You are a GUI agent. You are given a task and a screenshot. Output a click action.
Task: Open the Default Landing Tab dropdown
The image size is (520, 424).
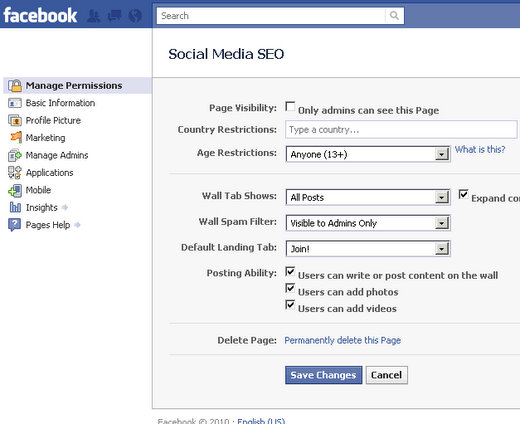pyautogui.click(x=368, y=249)
